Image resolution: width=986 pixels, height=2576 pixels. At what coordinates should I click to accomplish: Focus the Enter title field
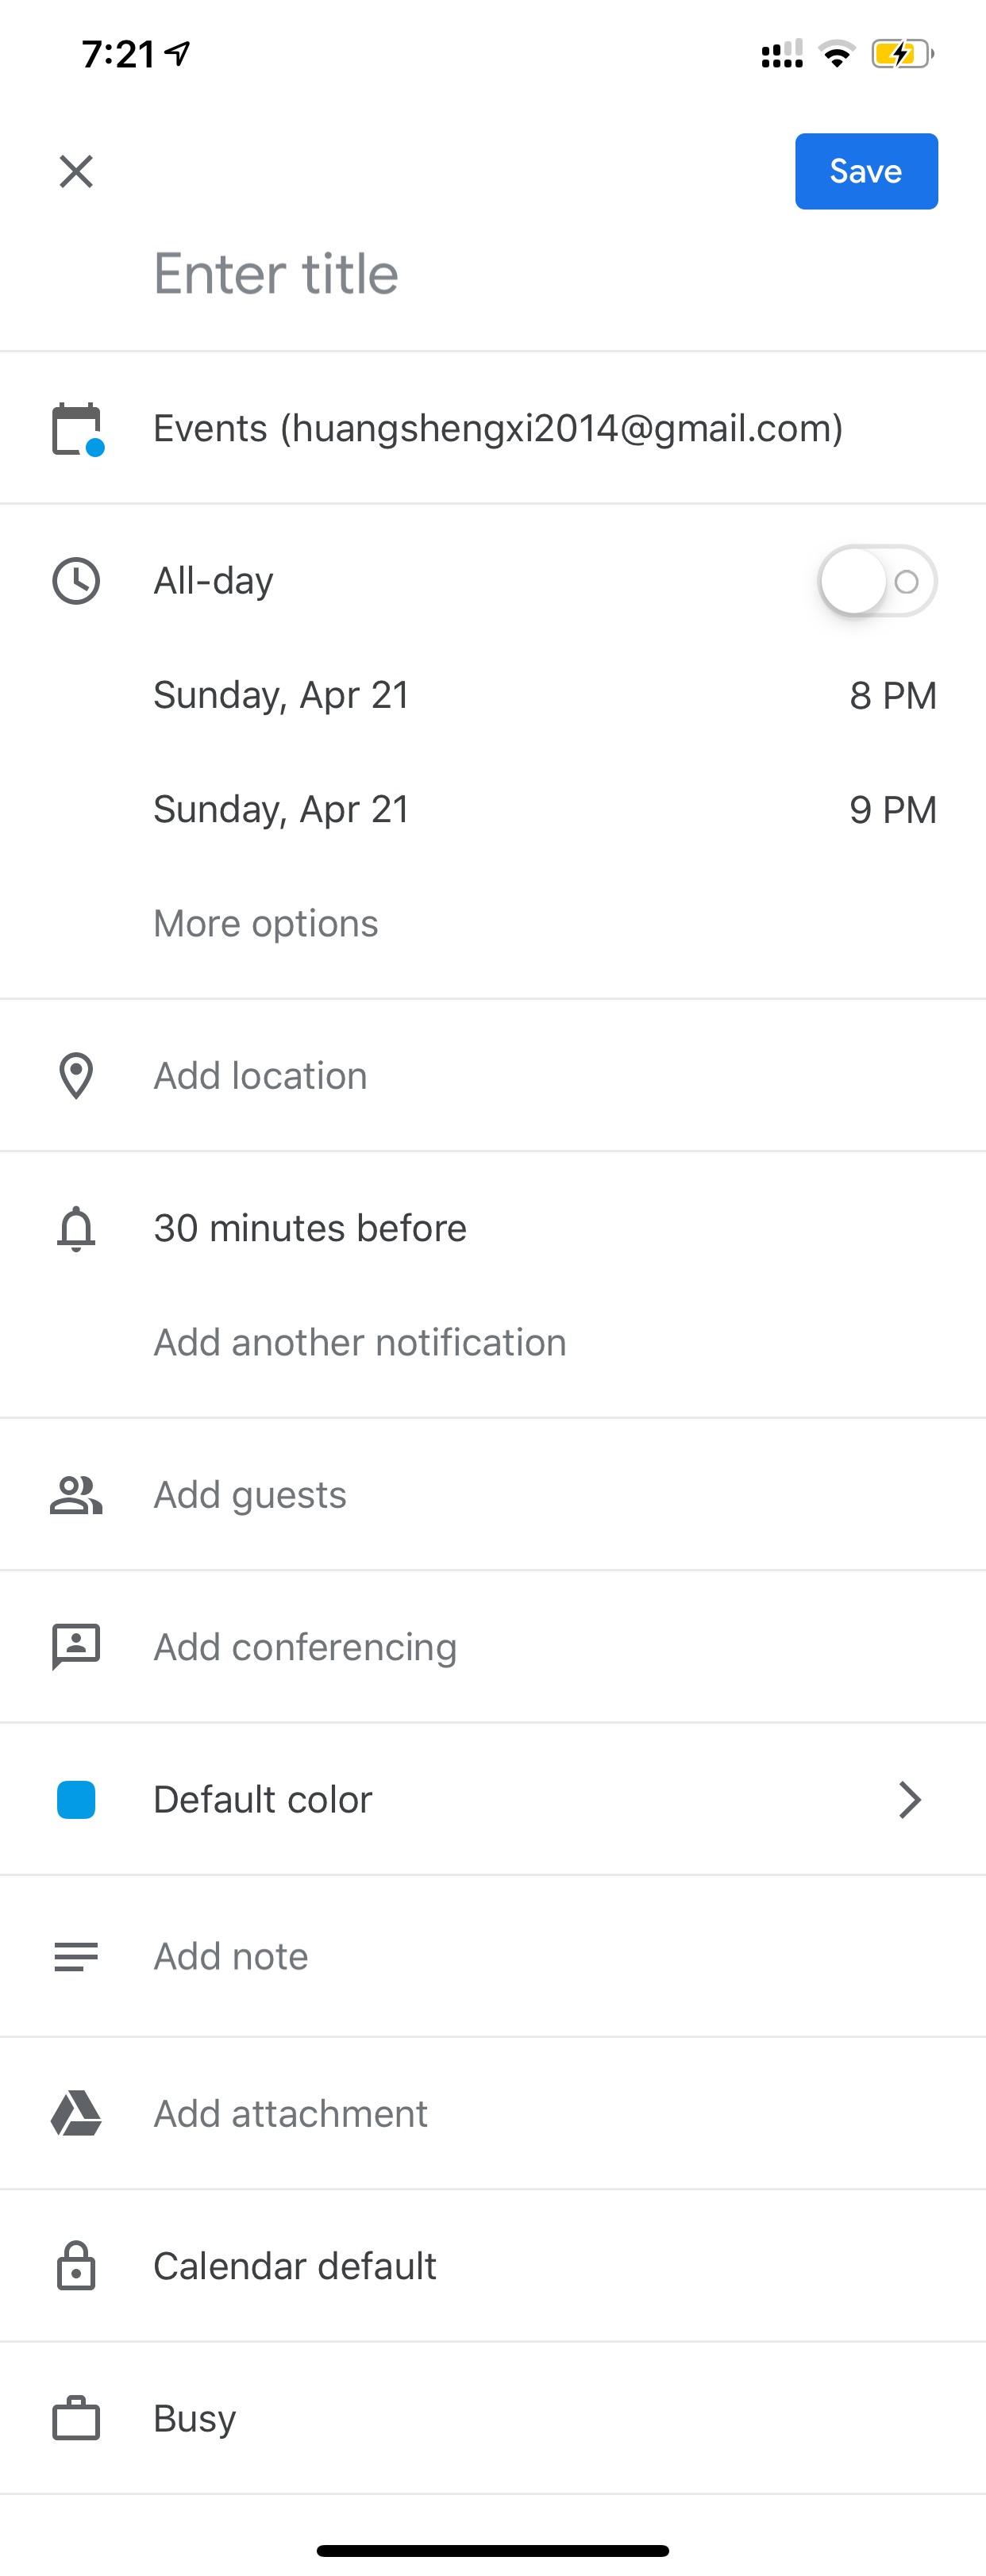[x=276, y=274]
